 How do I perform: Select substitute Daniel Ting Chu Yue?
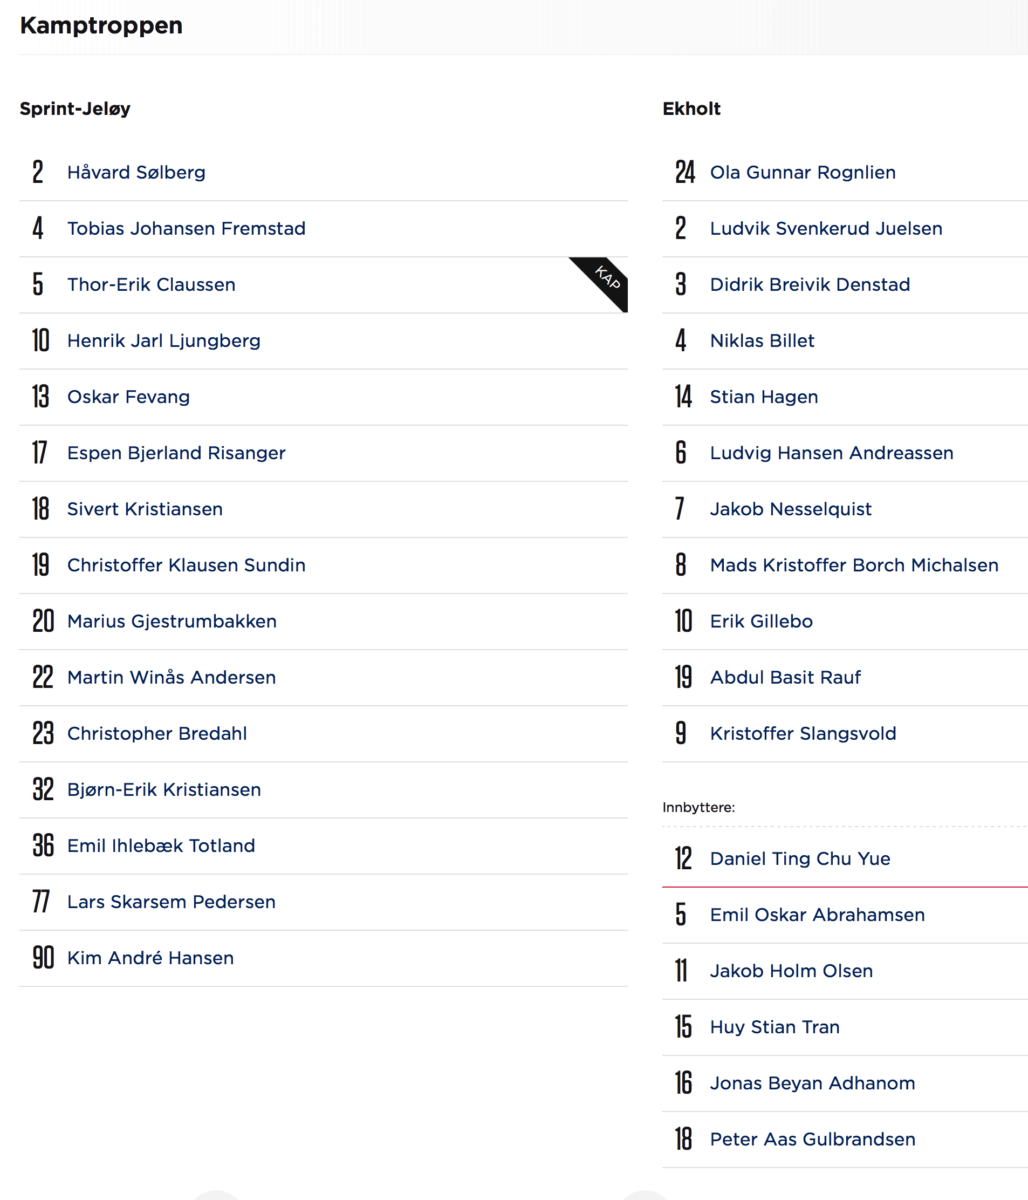point(800,858)
